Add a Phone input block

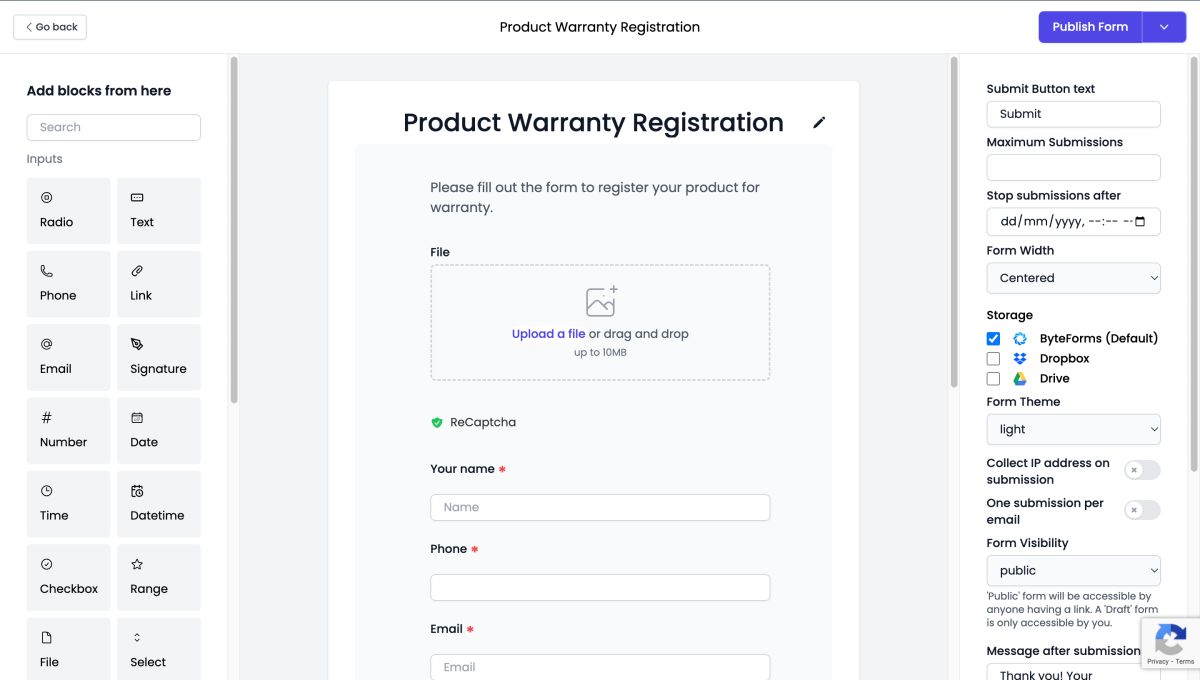(x=69, y=284)
